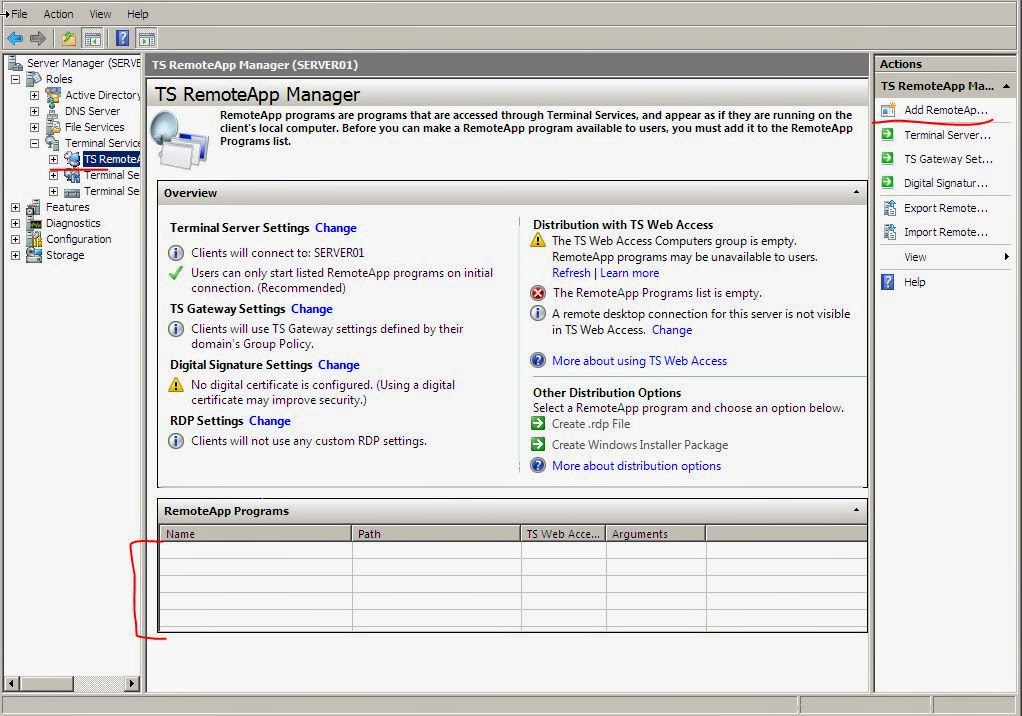This screenshot has width=1022, height=716.
Task: Expand the File Services tree node
Action: coord(35,127)
